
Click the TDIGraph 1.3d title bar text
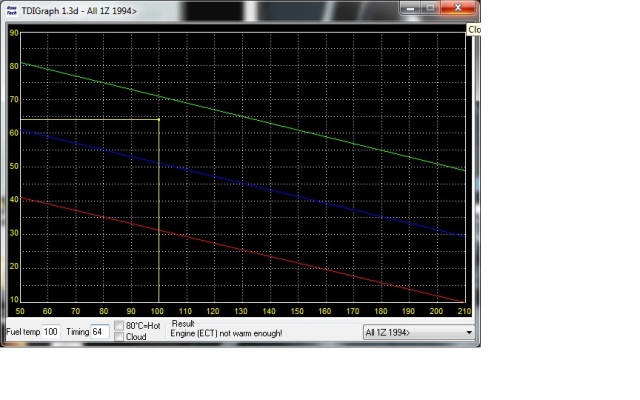coord(78,8)
